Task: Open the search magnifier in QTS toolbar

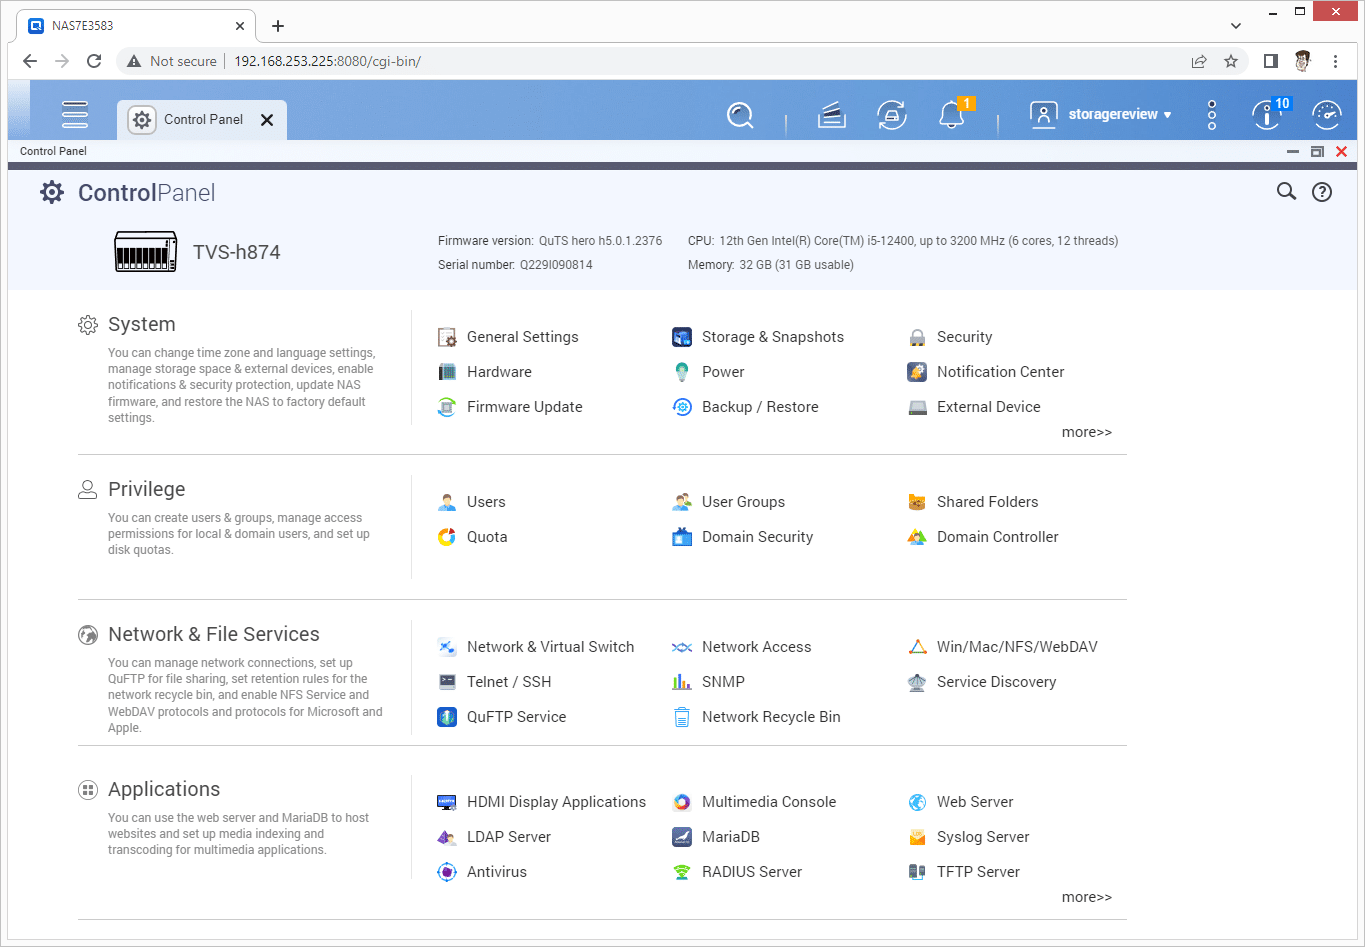Action: pyautogui.click(x=740, y=115)
